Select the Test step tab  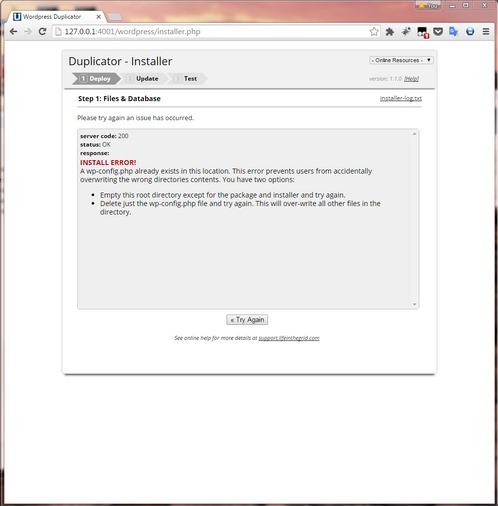coord(188,79)
